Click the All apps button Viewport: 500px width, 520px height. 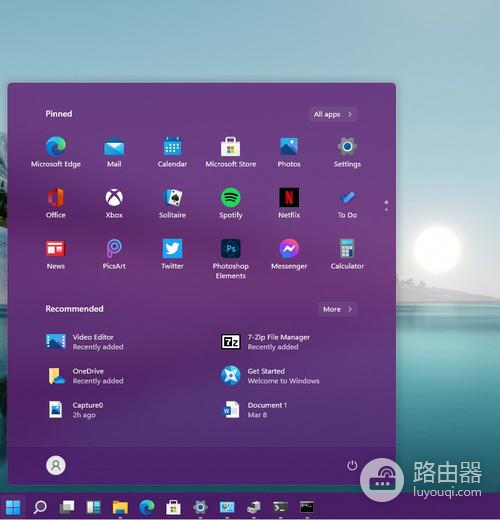click(x=333, y=114)
